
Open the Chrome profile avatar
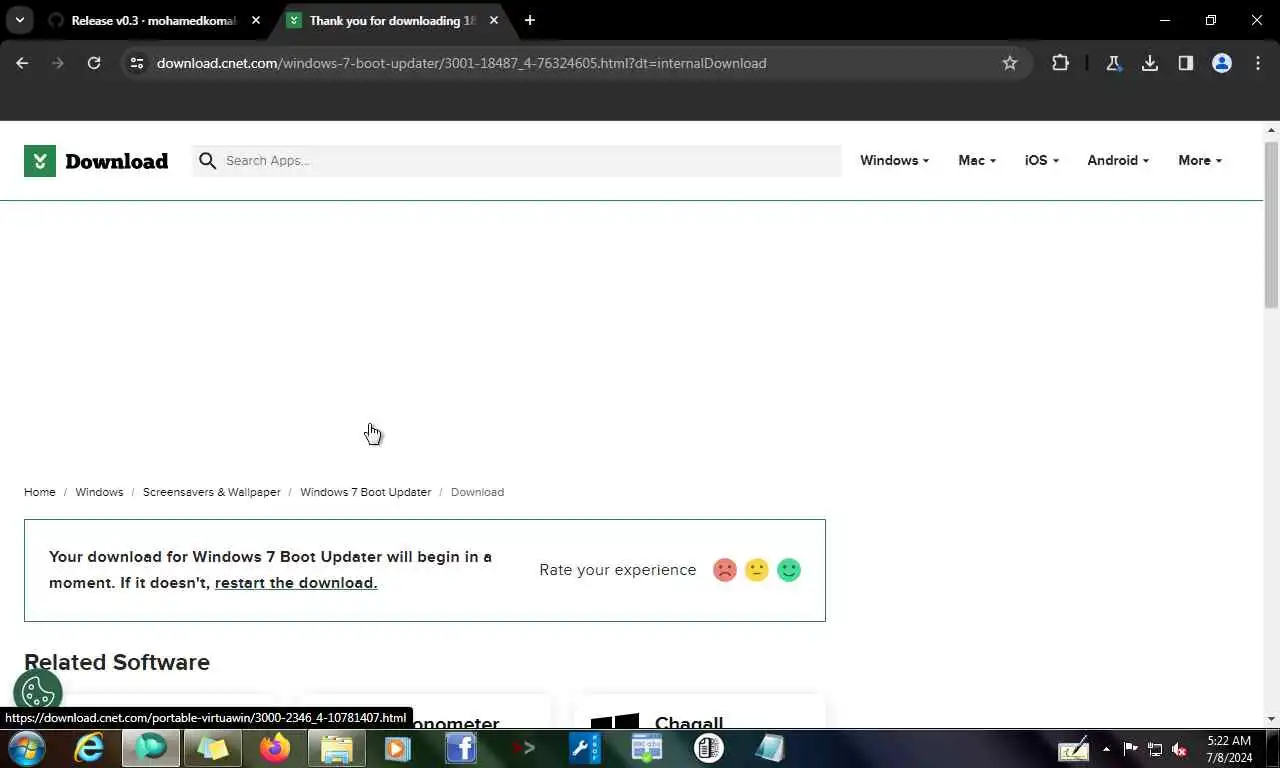(1222, 63)
